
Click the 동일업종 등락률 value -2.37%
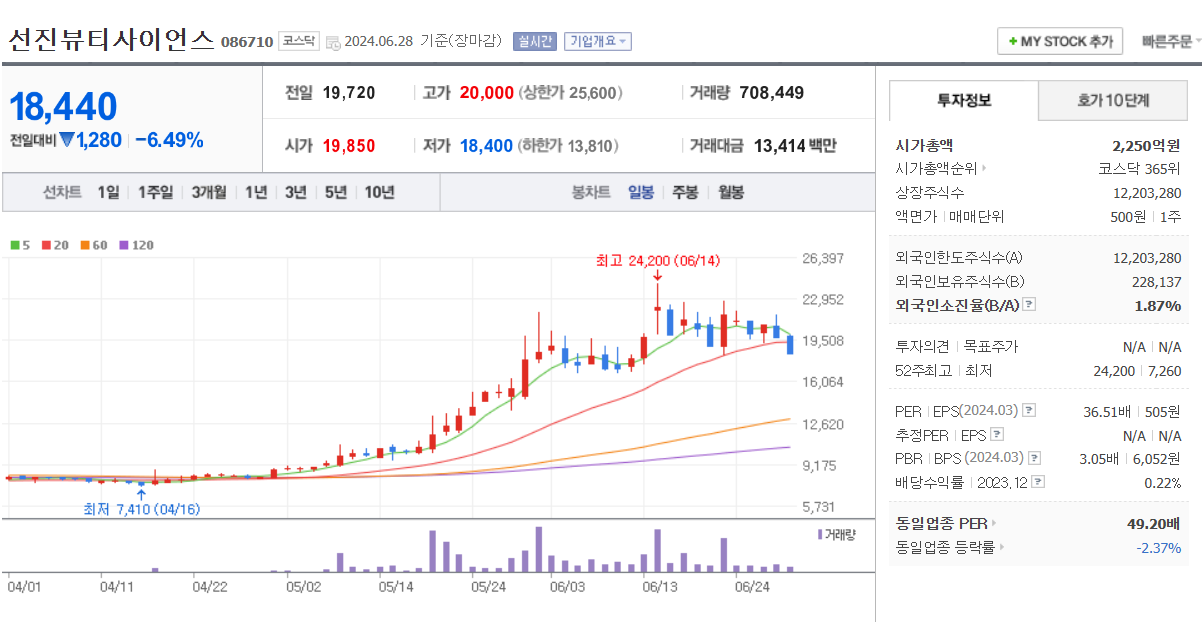coord(1158,547)
